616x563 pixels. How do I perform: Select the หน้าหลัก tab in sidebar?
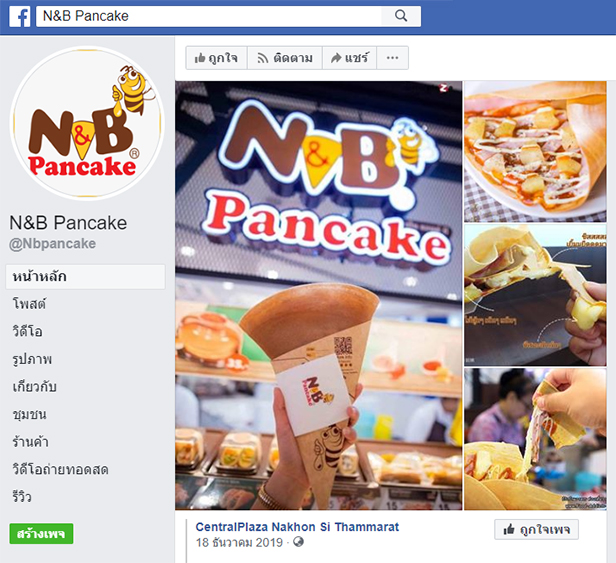[85, 277]
